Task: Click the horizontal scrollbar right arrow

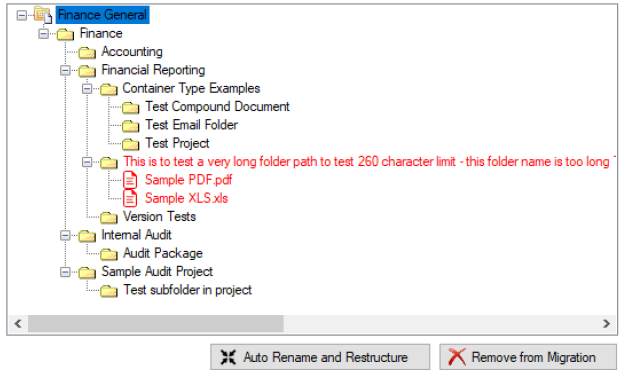Action: click(x=606, y=324)
